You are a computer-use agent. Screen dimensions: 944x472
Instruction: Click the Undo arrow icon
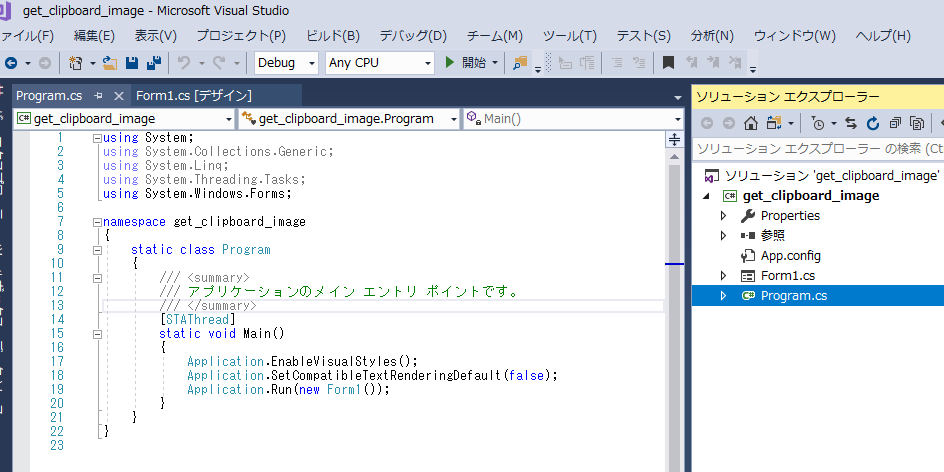point(183,63)
